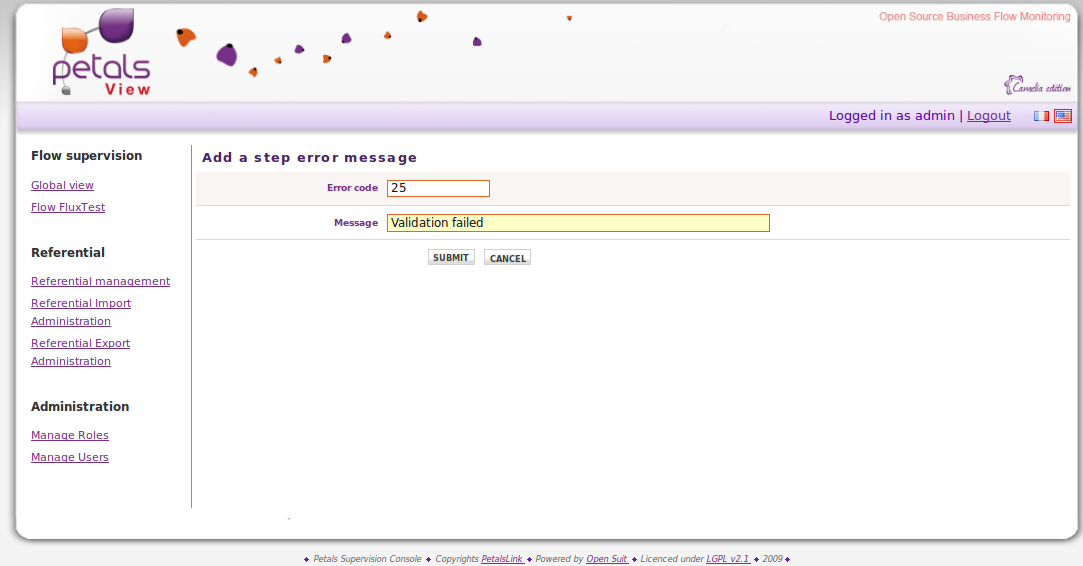Open the Open Suit footer link
This screenshot has width=1083, height=566.
[606, 559]
